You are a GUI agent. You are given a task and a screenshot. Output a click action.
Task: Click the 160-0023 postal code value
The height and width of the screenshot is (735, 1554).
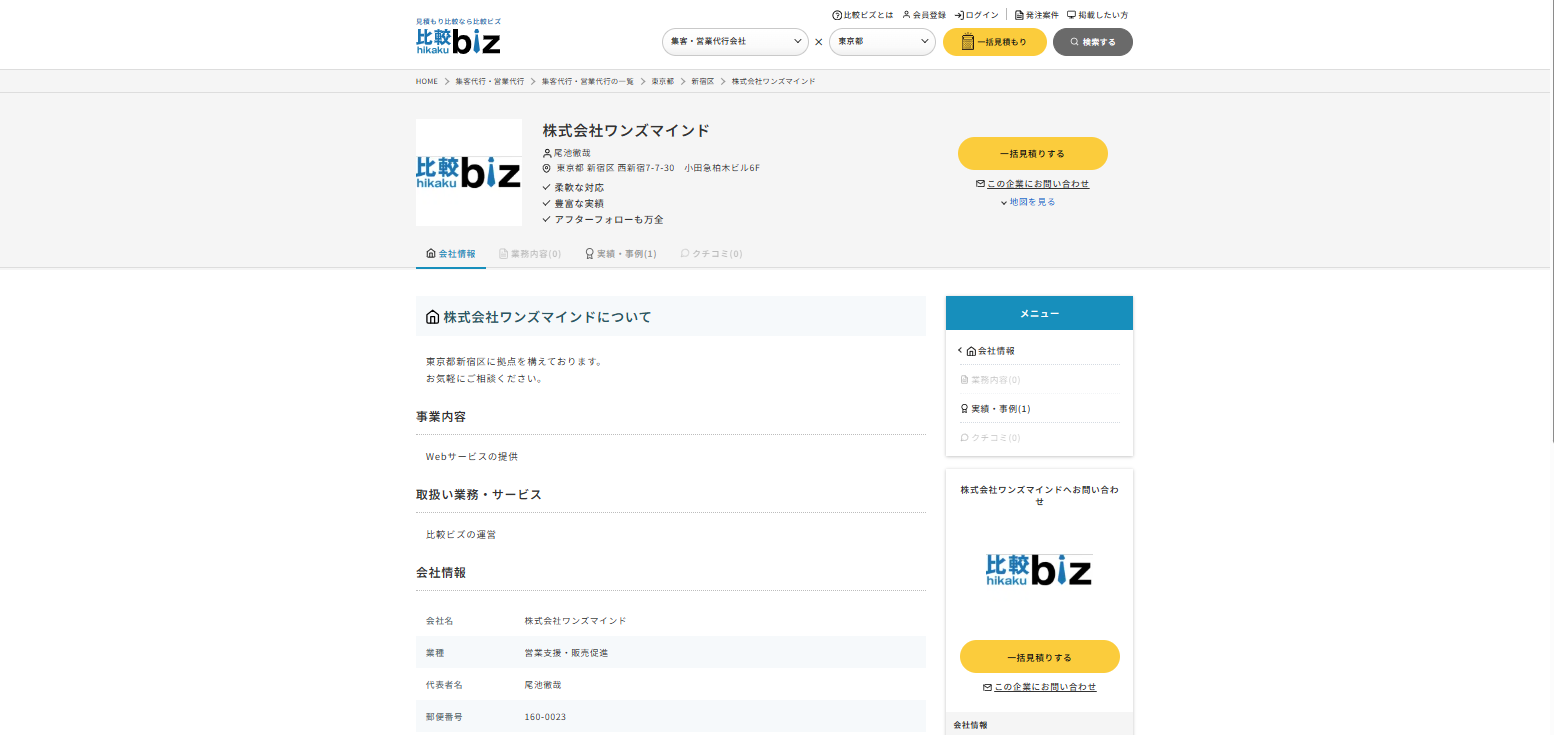[x=545, y=717]
